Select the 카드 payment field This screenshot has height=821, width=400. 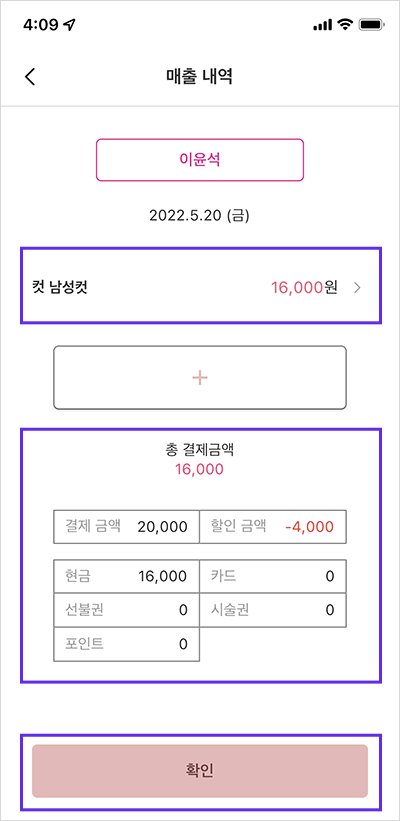pyautogui.click(x=273, y=576)
